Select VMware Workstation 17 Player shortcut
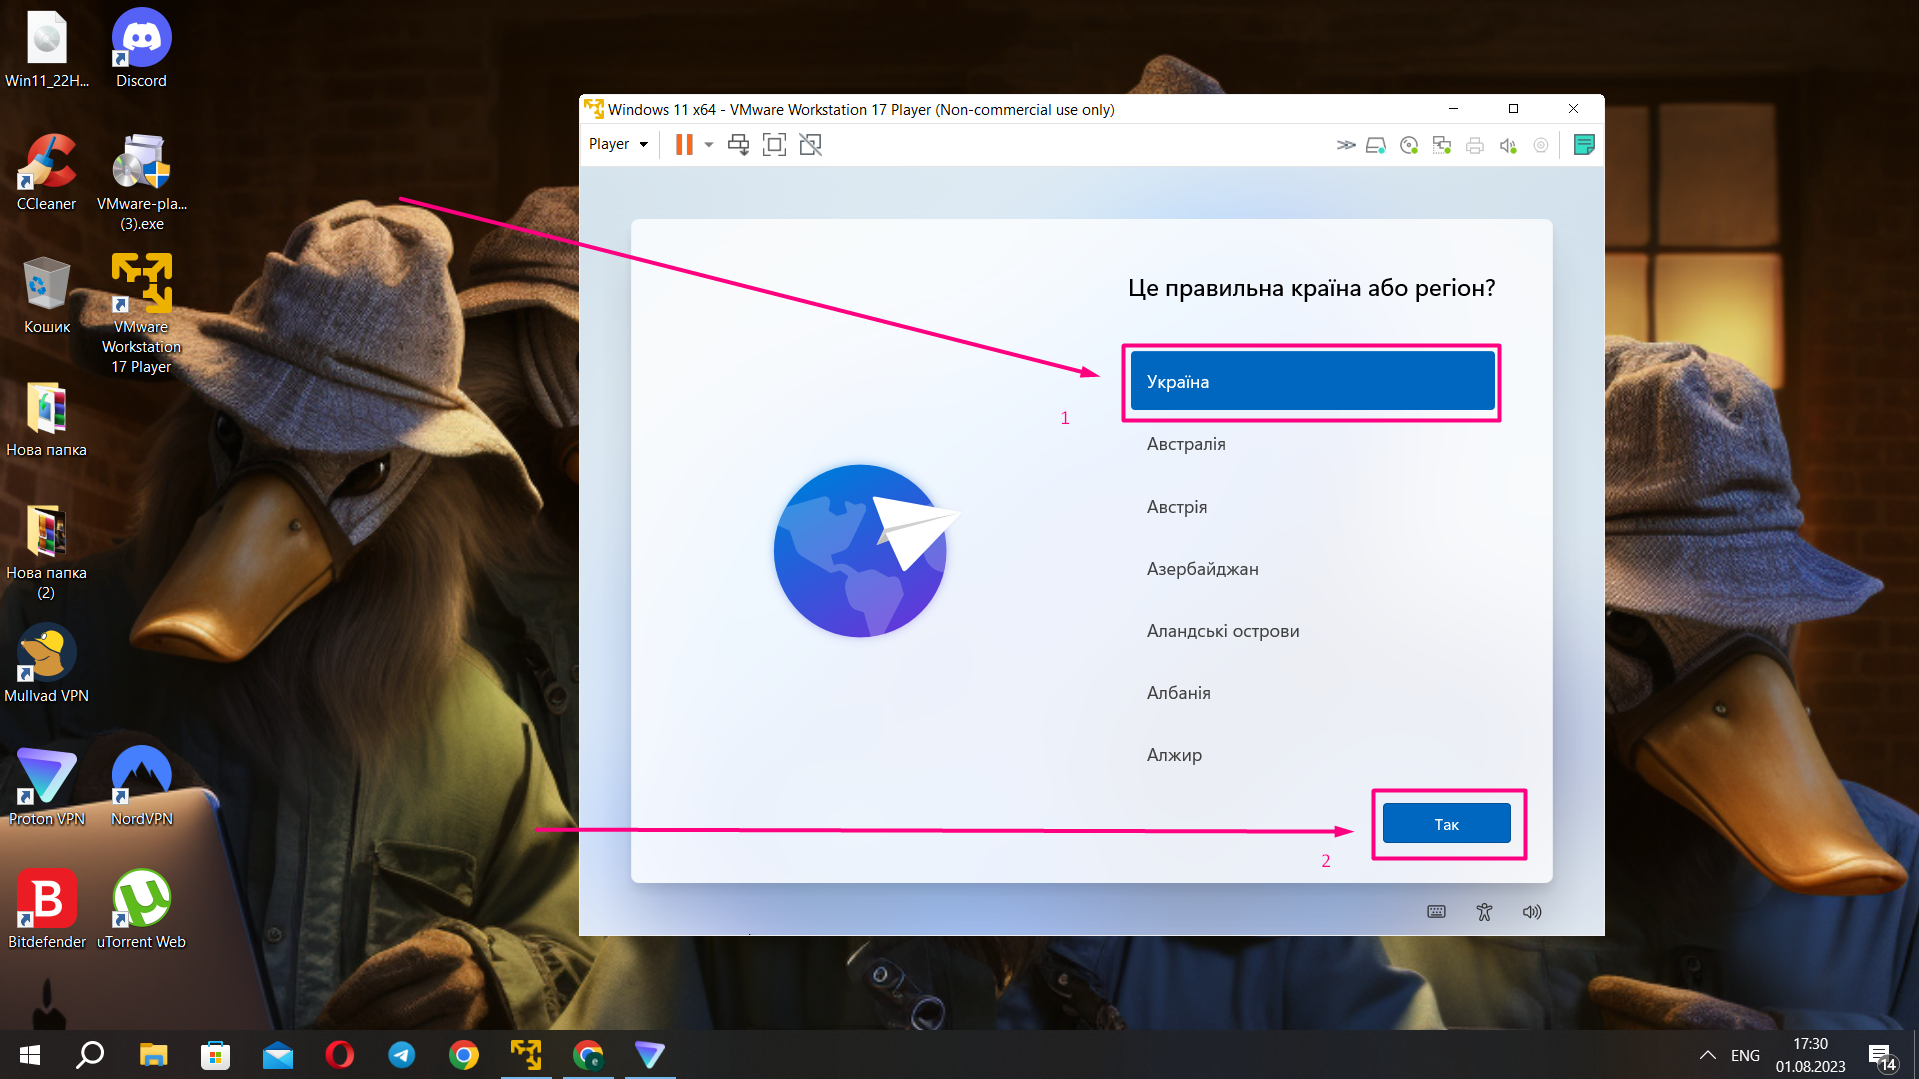This screenshot has width=1919, height=1079. [141, 314]
